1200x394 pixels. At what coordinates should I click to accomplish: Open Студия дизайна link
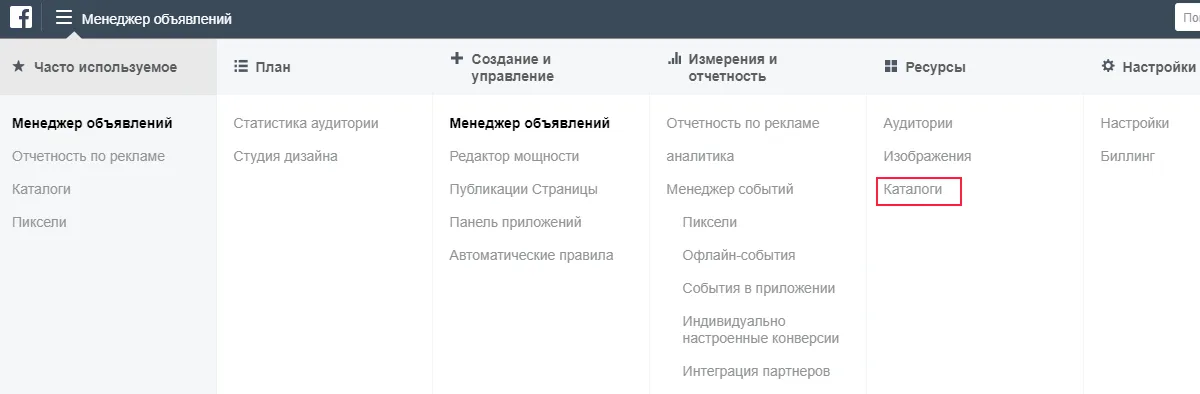pyautogui.click(x=285, y=157)
